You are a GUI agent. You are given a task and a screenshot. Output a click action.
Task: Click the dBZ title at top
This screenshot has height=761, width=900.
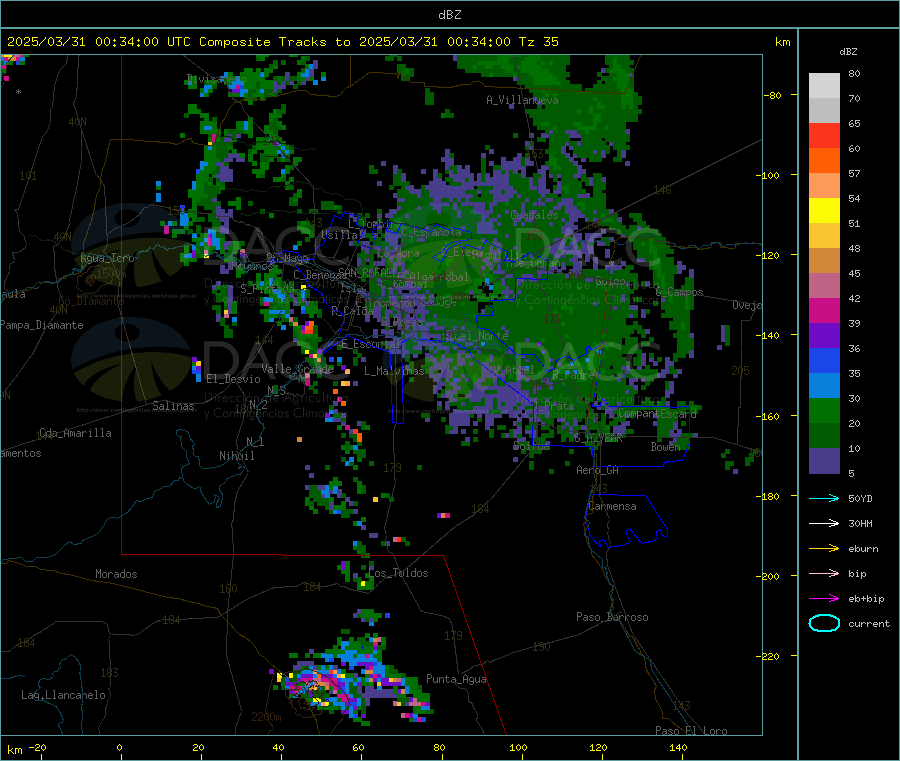click(x=449, y=15)
